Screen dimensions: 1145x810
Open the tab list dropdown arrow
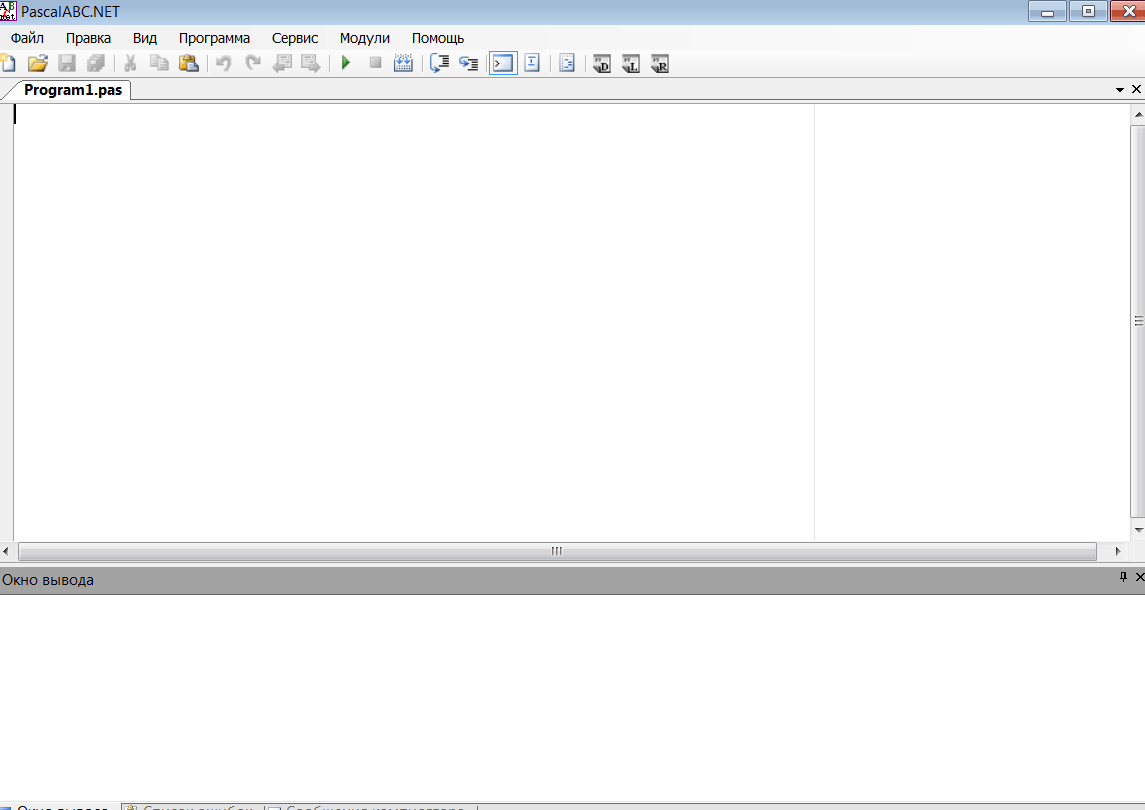point(1119,90)
